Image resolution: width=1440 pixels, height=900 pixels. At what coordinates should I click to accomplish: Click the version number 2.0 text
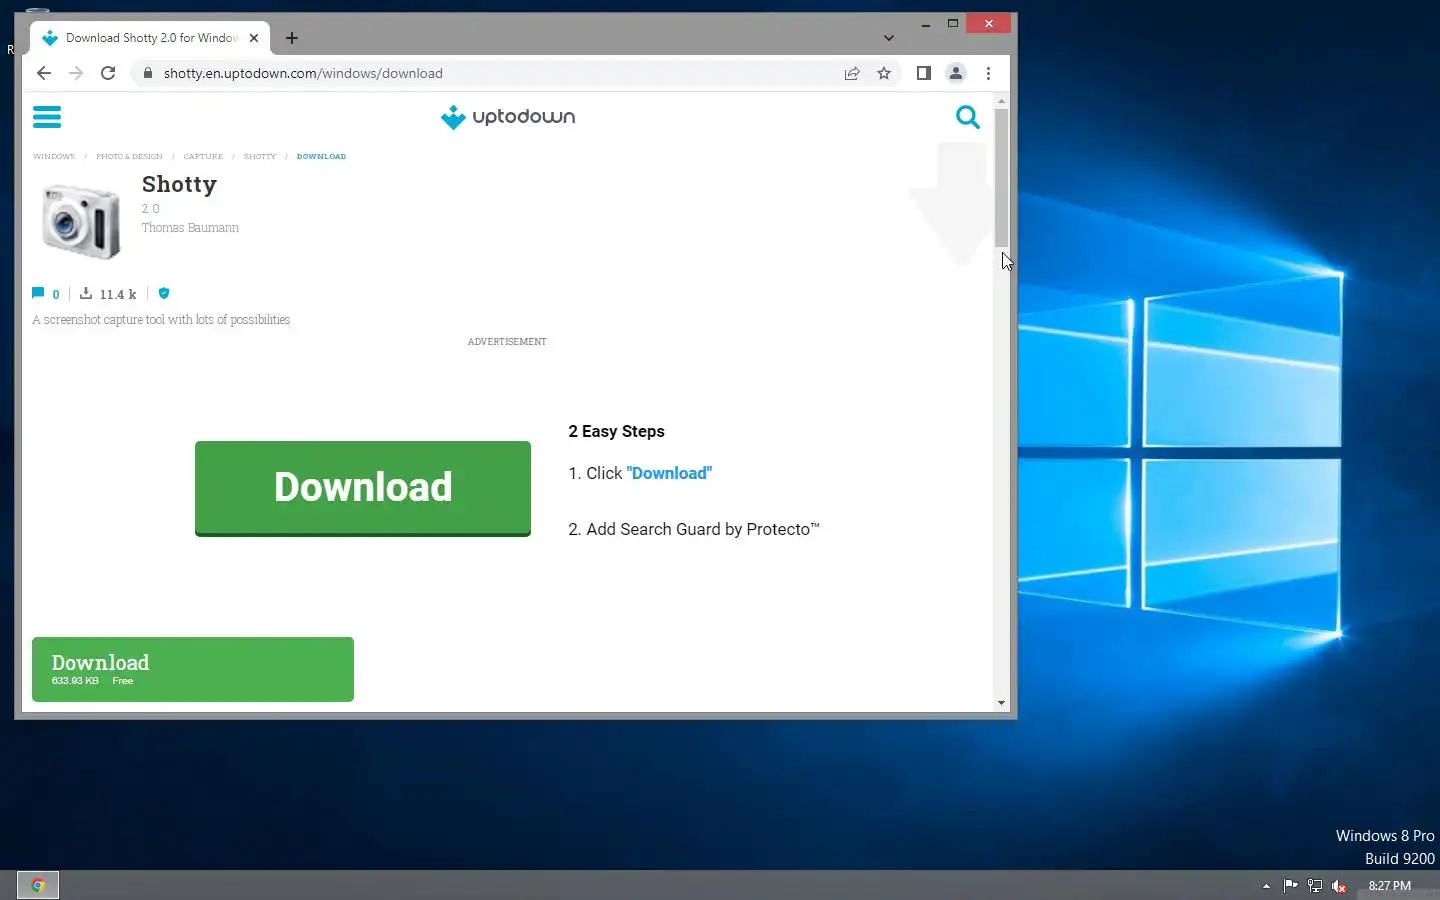coord(150,209)
